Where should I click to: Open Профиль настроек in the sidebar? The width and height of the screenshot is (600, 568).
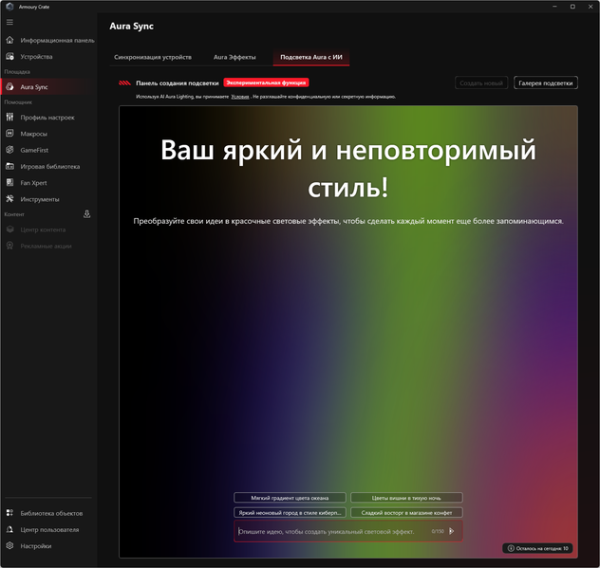(x=48, y=117)
